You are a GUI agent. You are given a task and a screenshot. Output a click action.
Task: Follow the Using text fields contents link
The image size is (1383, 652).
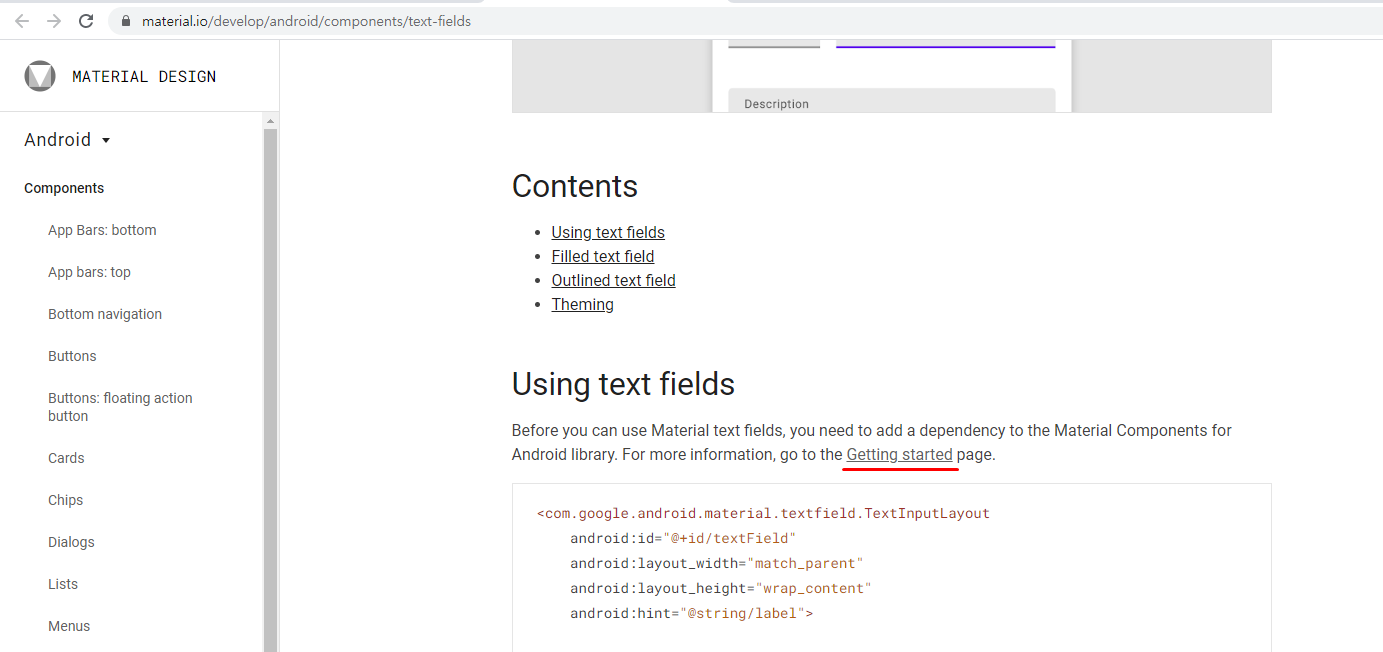pyautogui.click(x=608, y=232)
